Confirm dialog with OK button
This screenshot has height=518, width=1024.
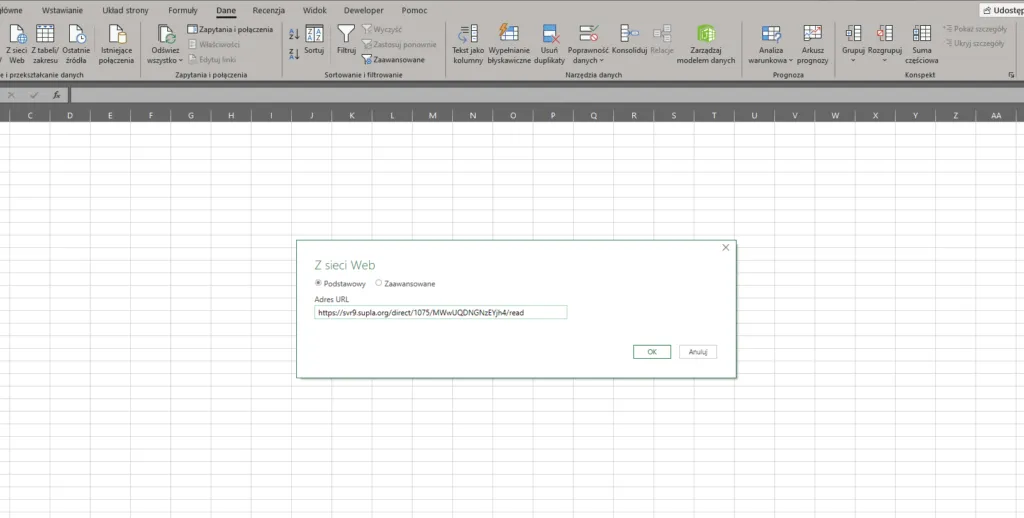652,352
